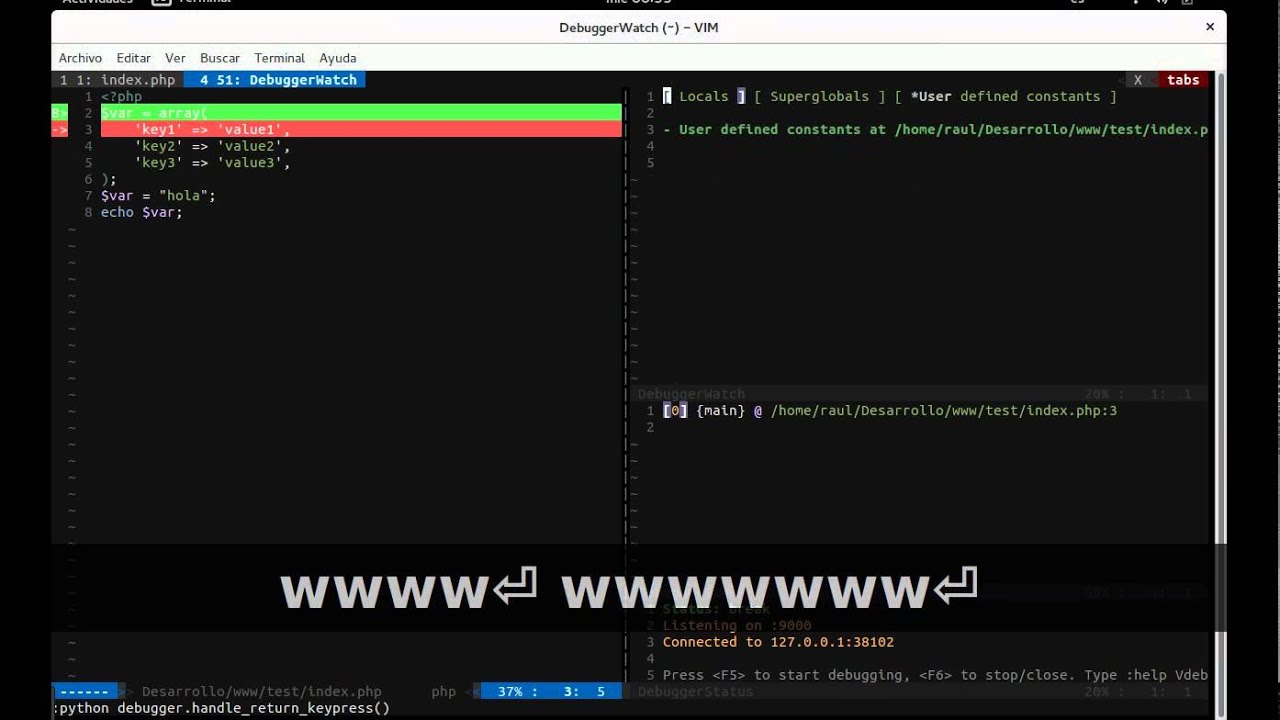Click the DebuggerWatch (~) - VIM title bar
This screenshot has height=720, width=1280.
[x=638, y=27]
